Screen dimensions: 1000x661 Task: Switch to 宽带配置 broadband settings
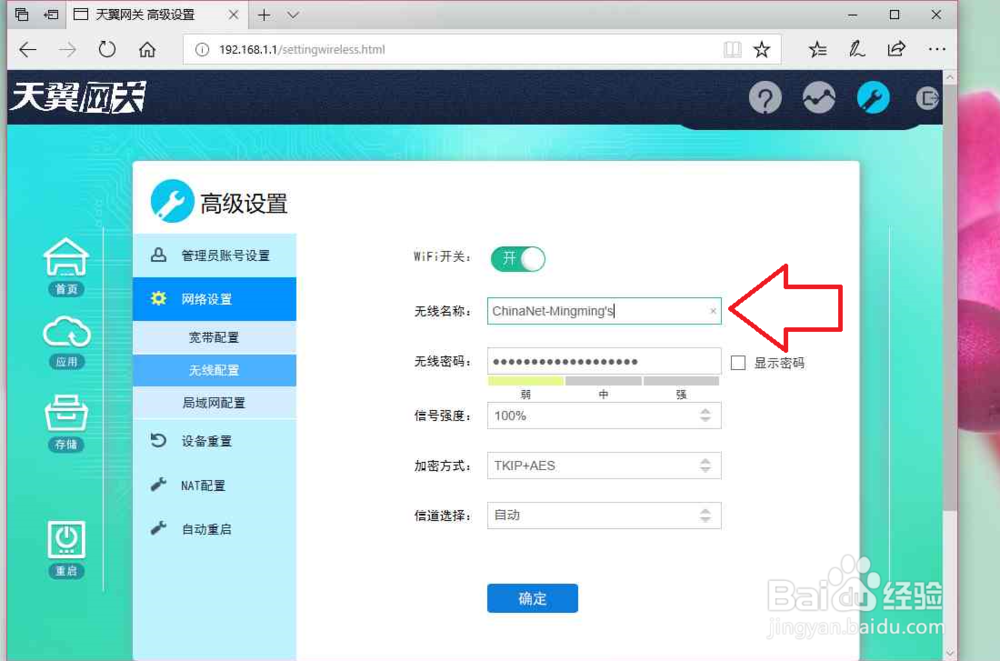point(214,338)
